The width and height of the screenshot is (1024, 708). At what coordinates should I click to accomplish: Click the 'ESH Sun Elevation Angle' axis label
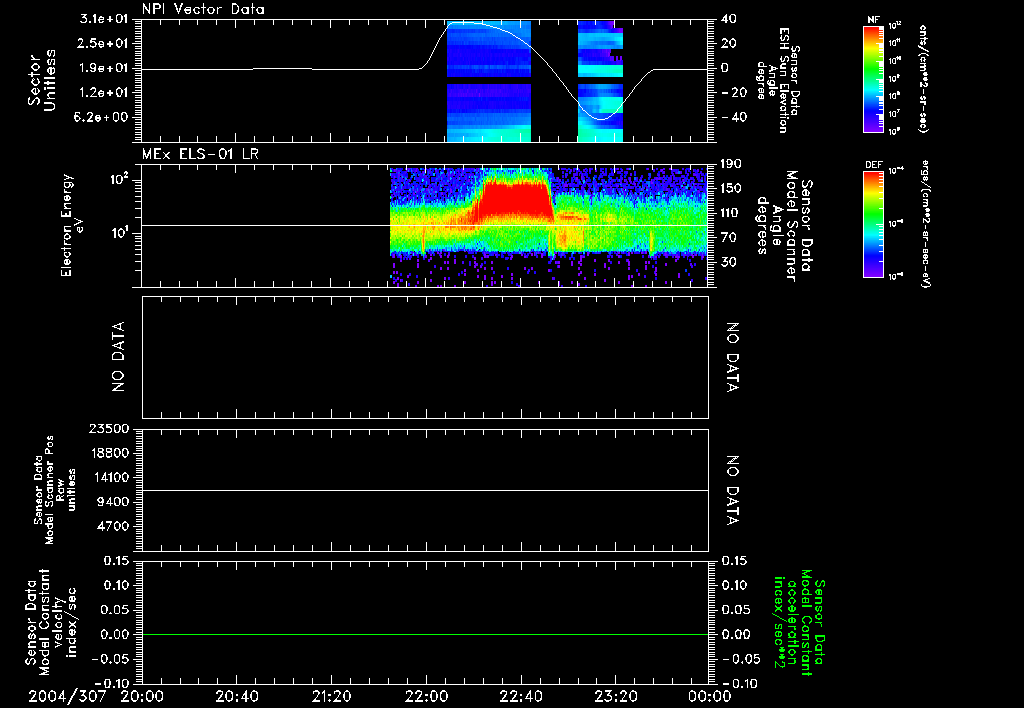tap(778, 80)
